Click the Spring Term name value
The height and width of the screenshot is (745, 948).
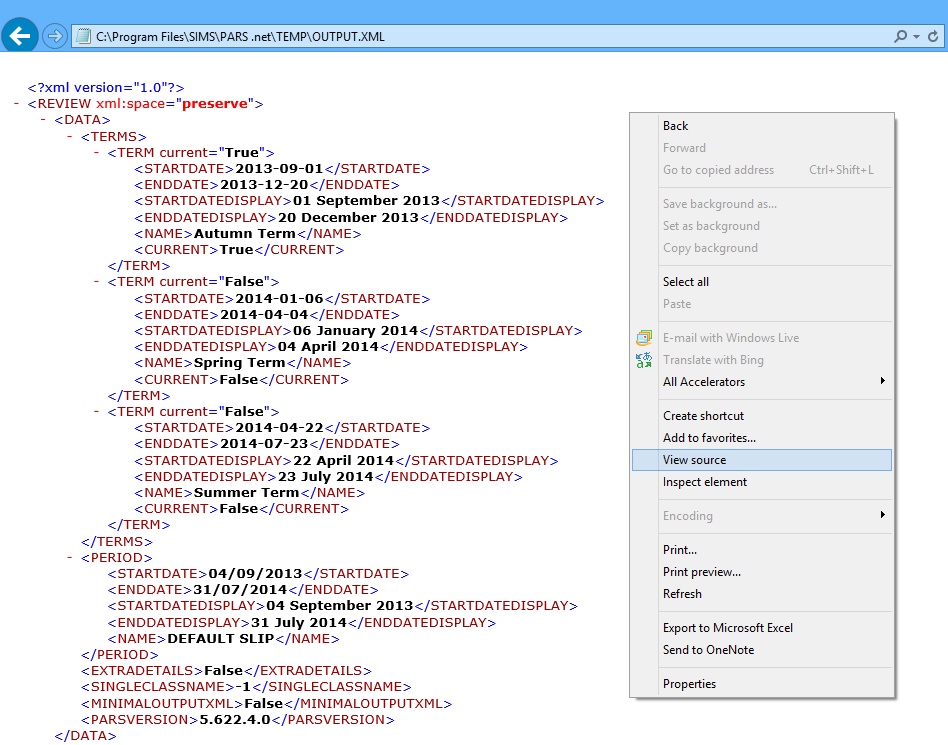click(239, 363)
